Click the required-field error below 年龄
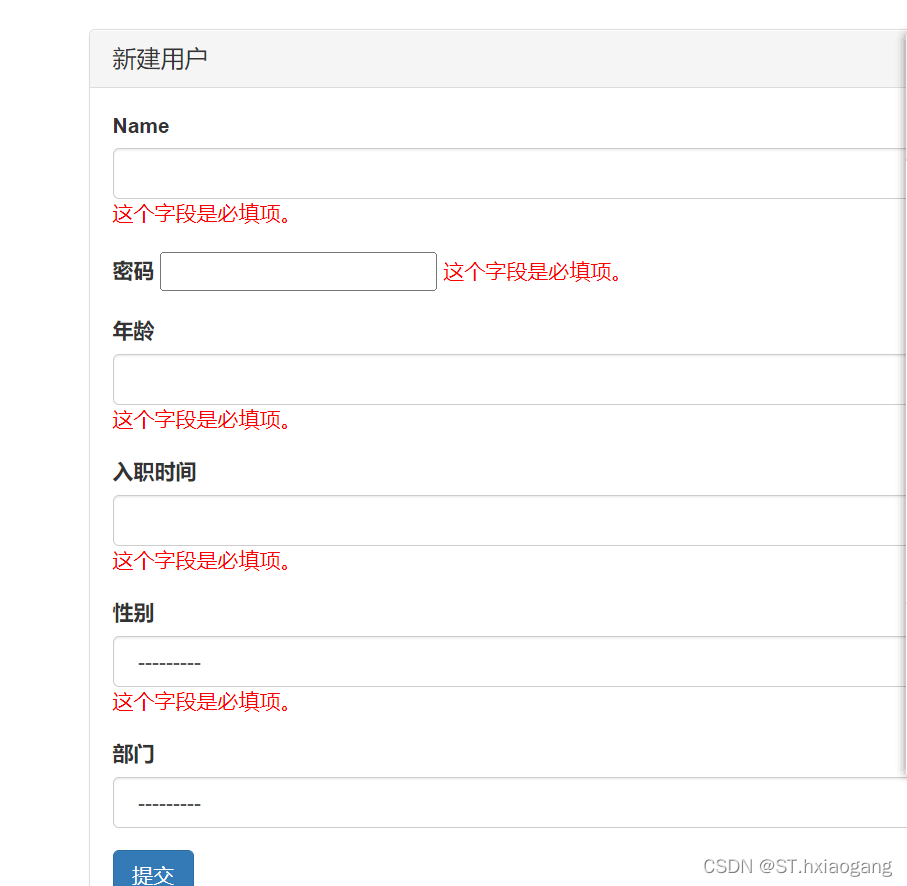The image size is (907, 886). [x=202, y=420]
